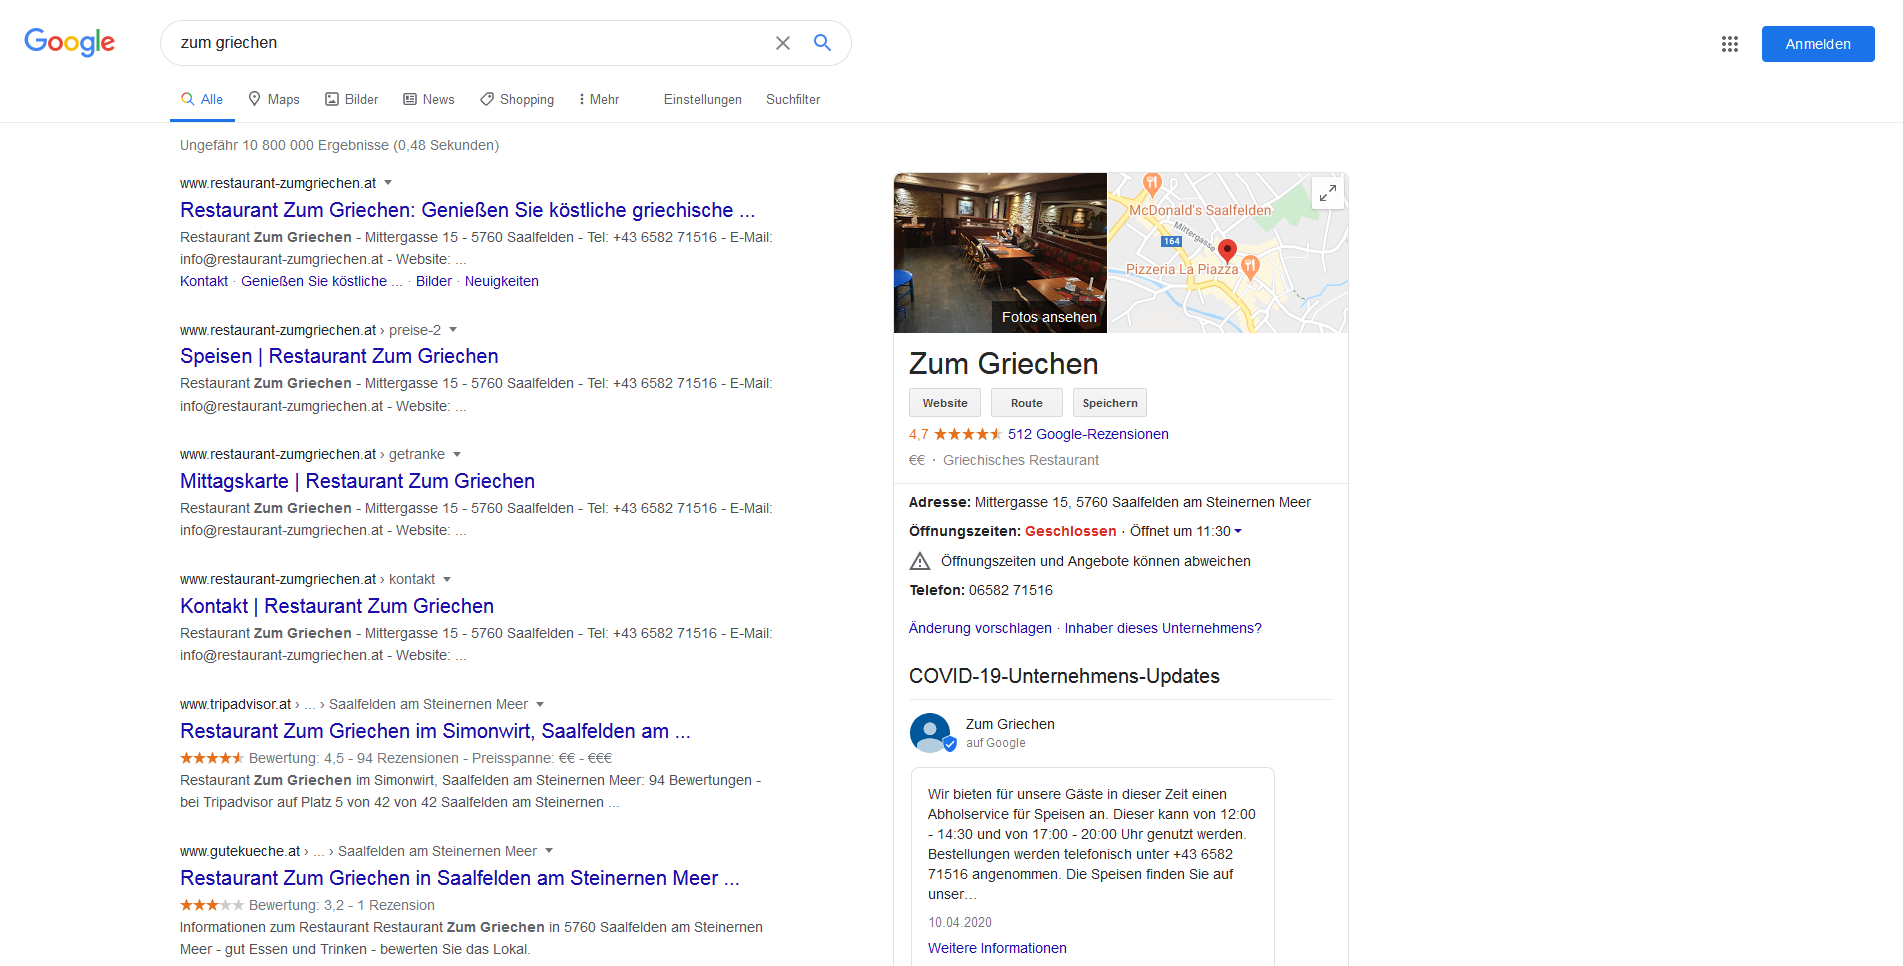Screen dimensions: 1903x966
Task: Open 'Restaurant Zum Griechen: Genießen Sie' result
Action: 467,210
